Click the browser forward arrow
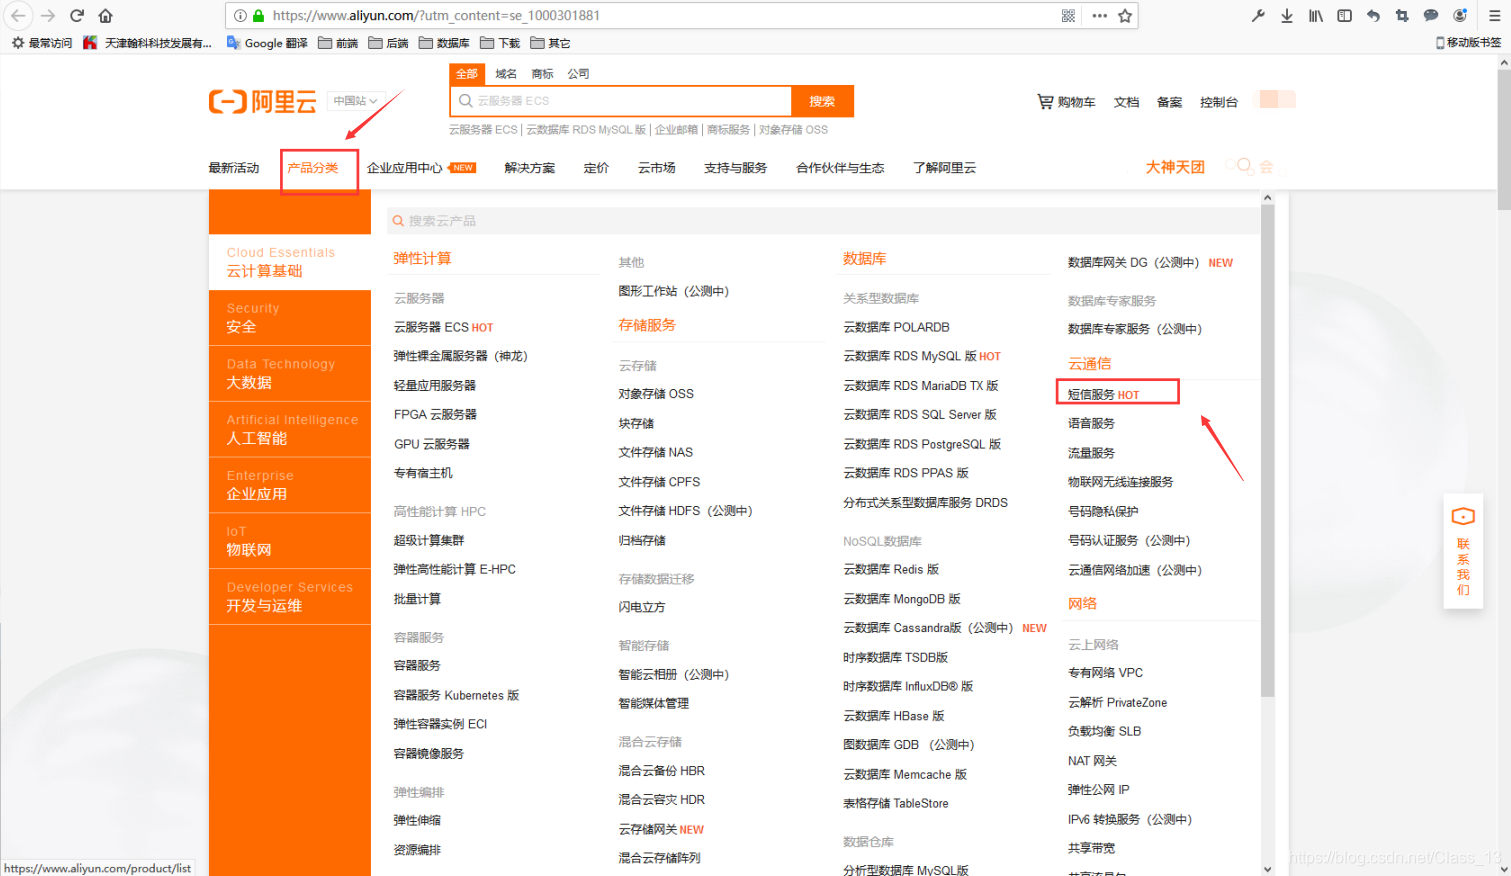Image resolution: width=1511 pixels, height=876 pixels. [48, 15]
